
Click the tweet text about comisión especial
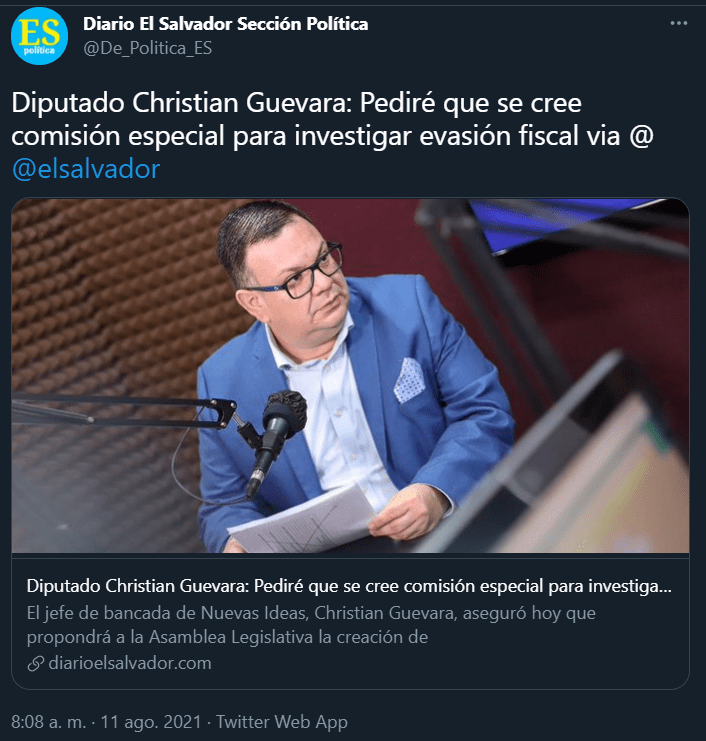click(332, 136)
